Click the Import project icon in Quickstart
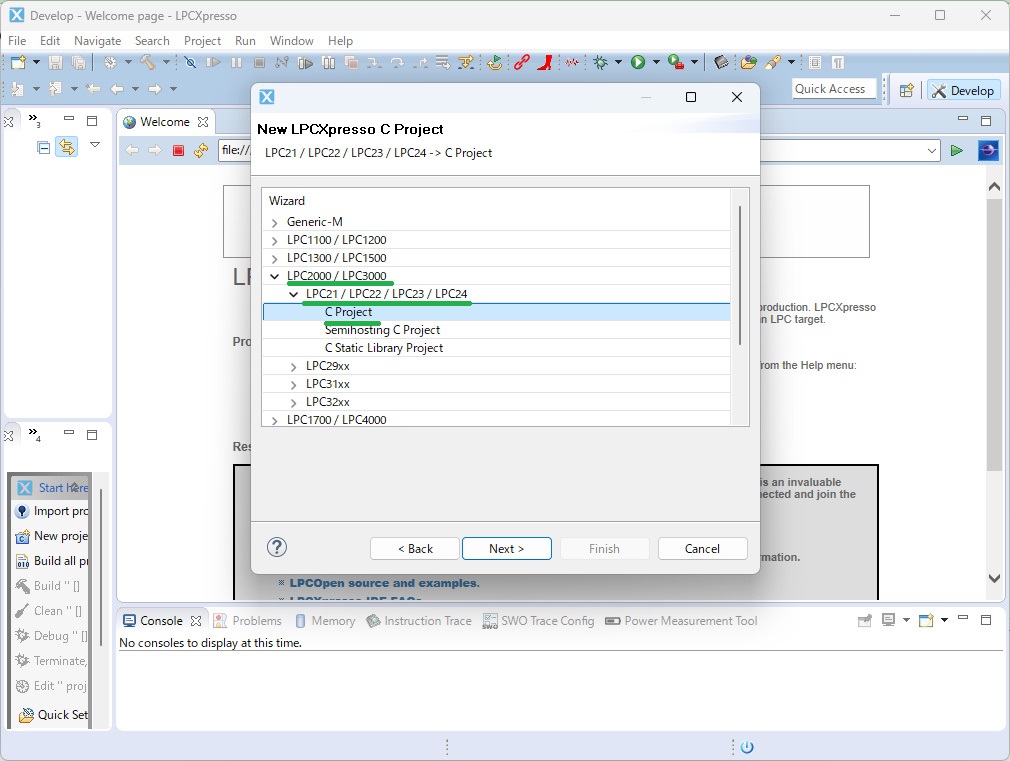The width and height of the screenshot is (1010, 761). [x=23, y=511]
